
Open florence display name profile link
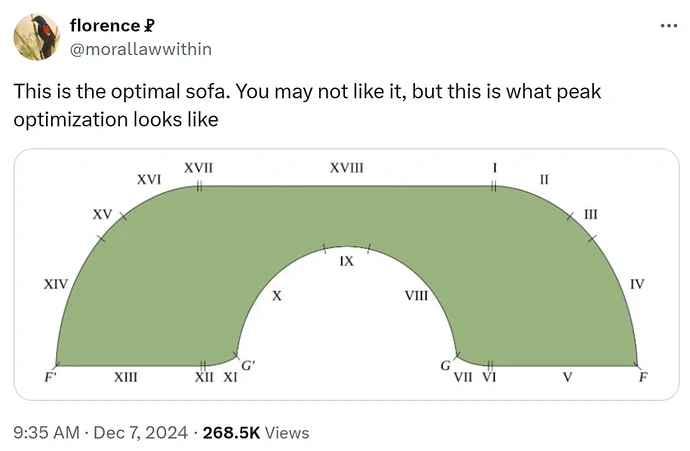coord(105,26)
